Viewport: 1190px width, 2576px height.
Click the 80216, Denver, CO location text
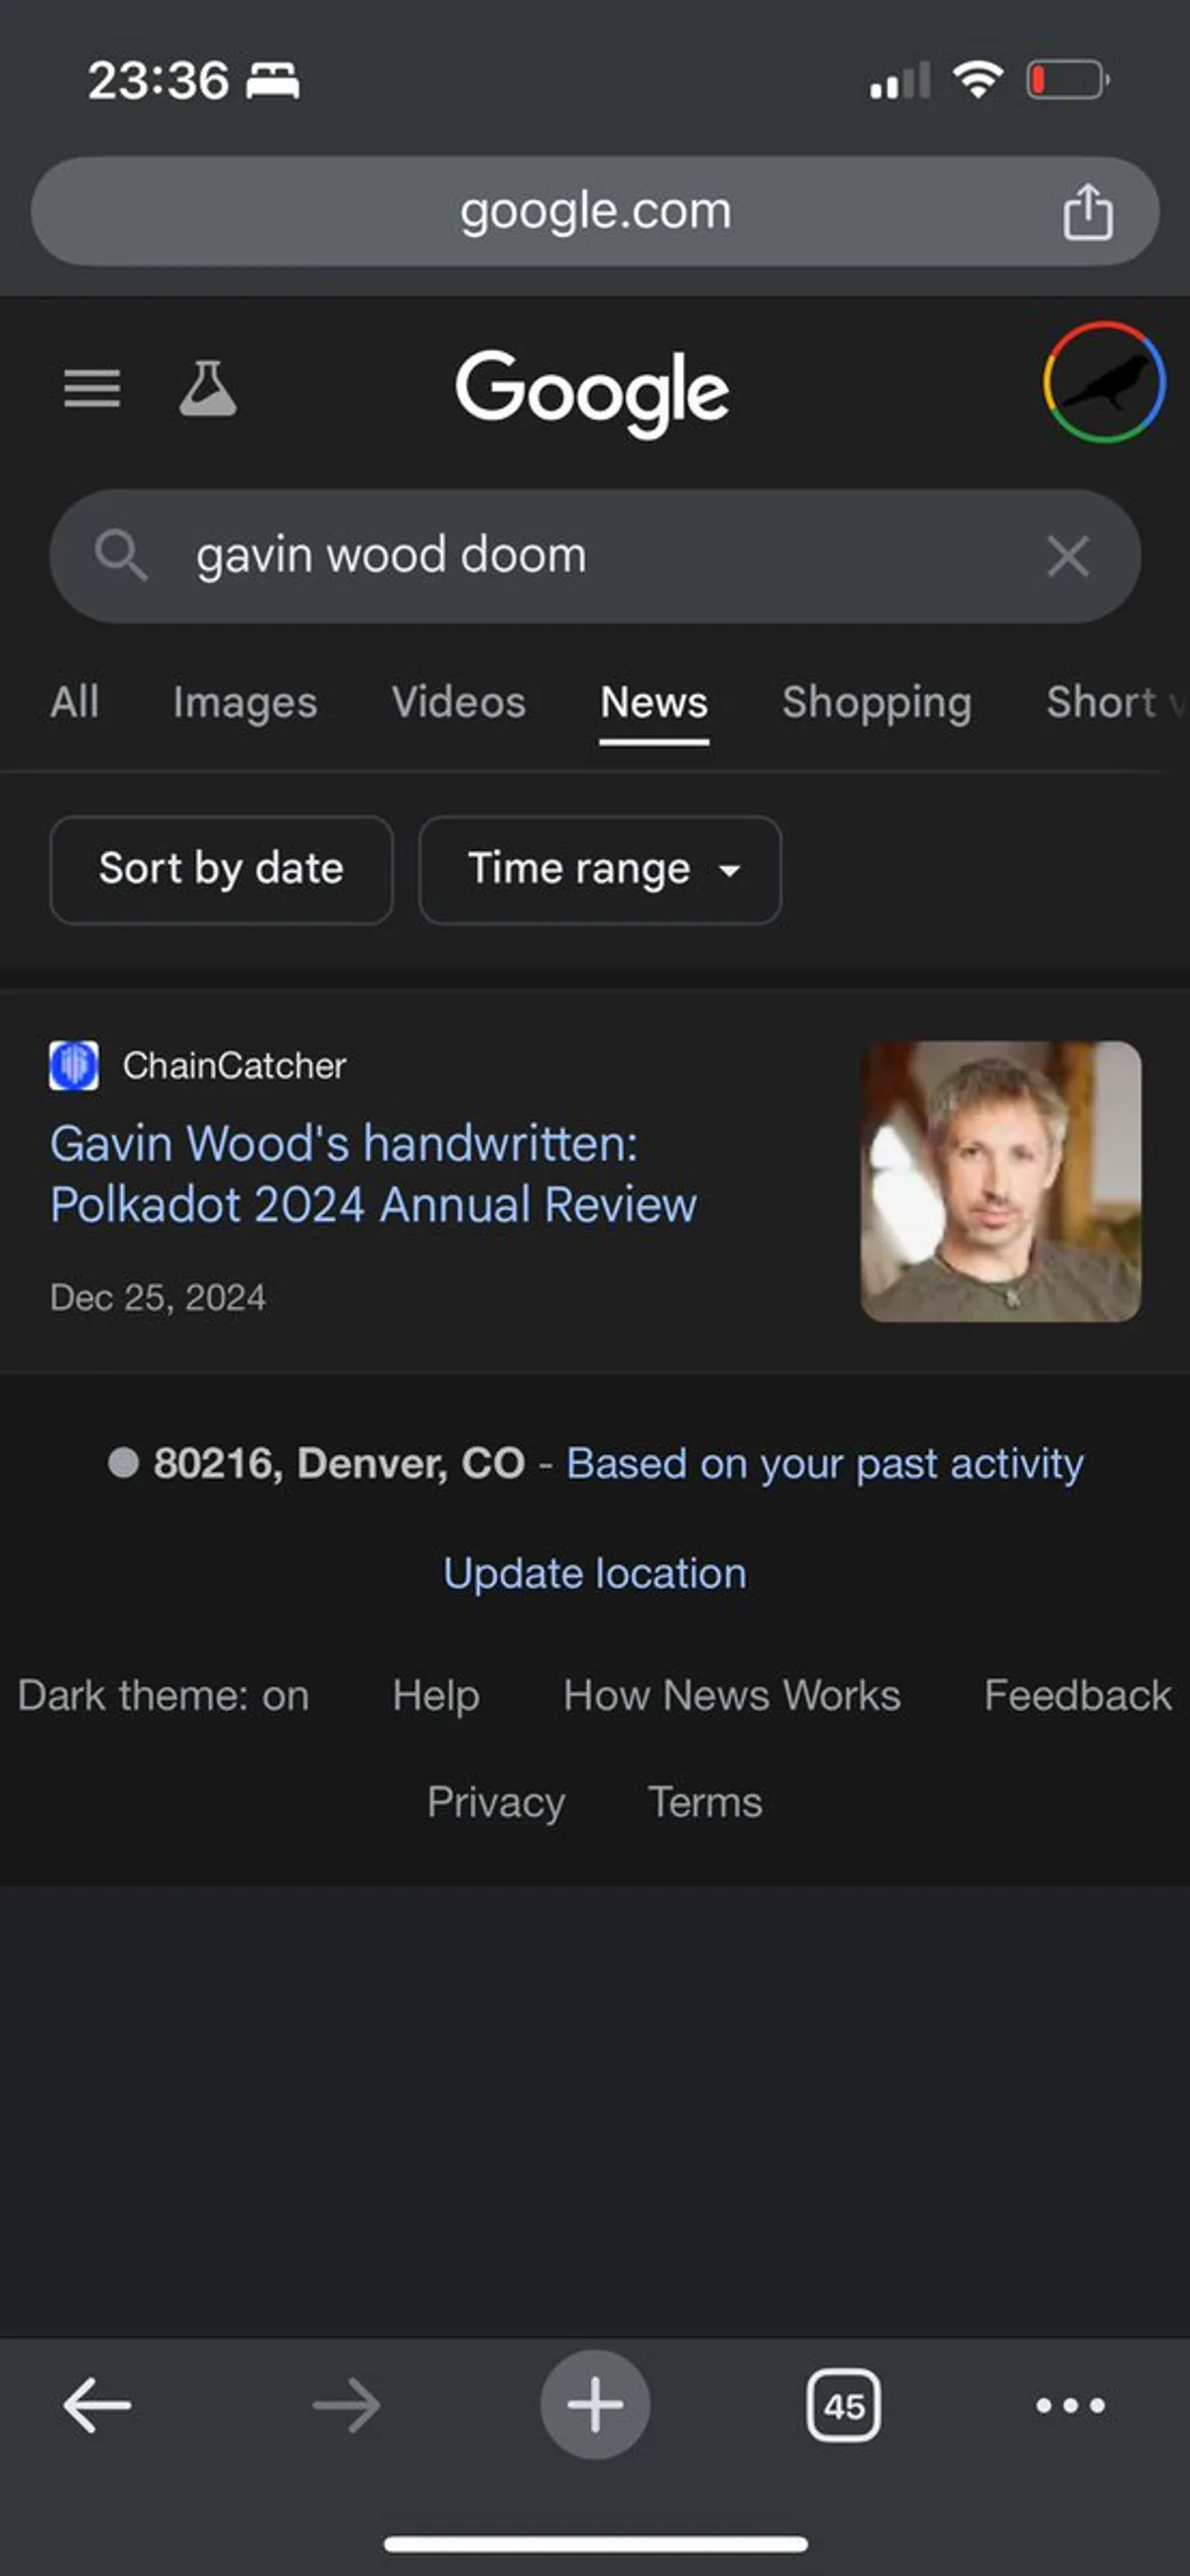339,1463
